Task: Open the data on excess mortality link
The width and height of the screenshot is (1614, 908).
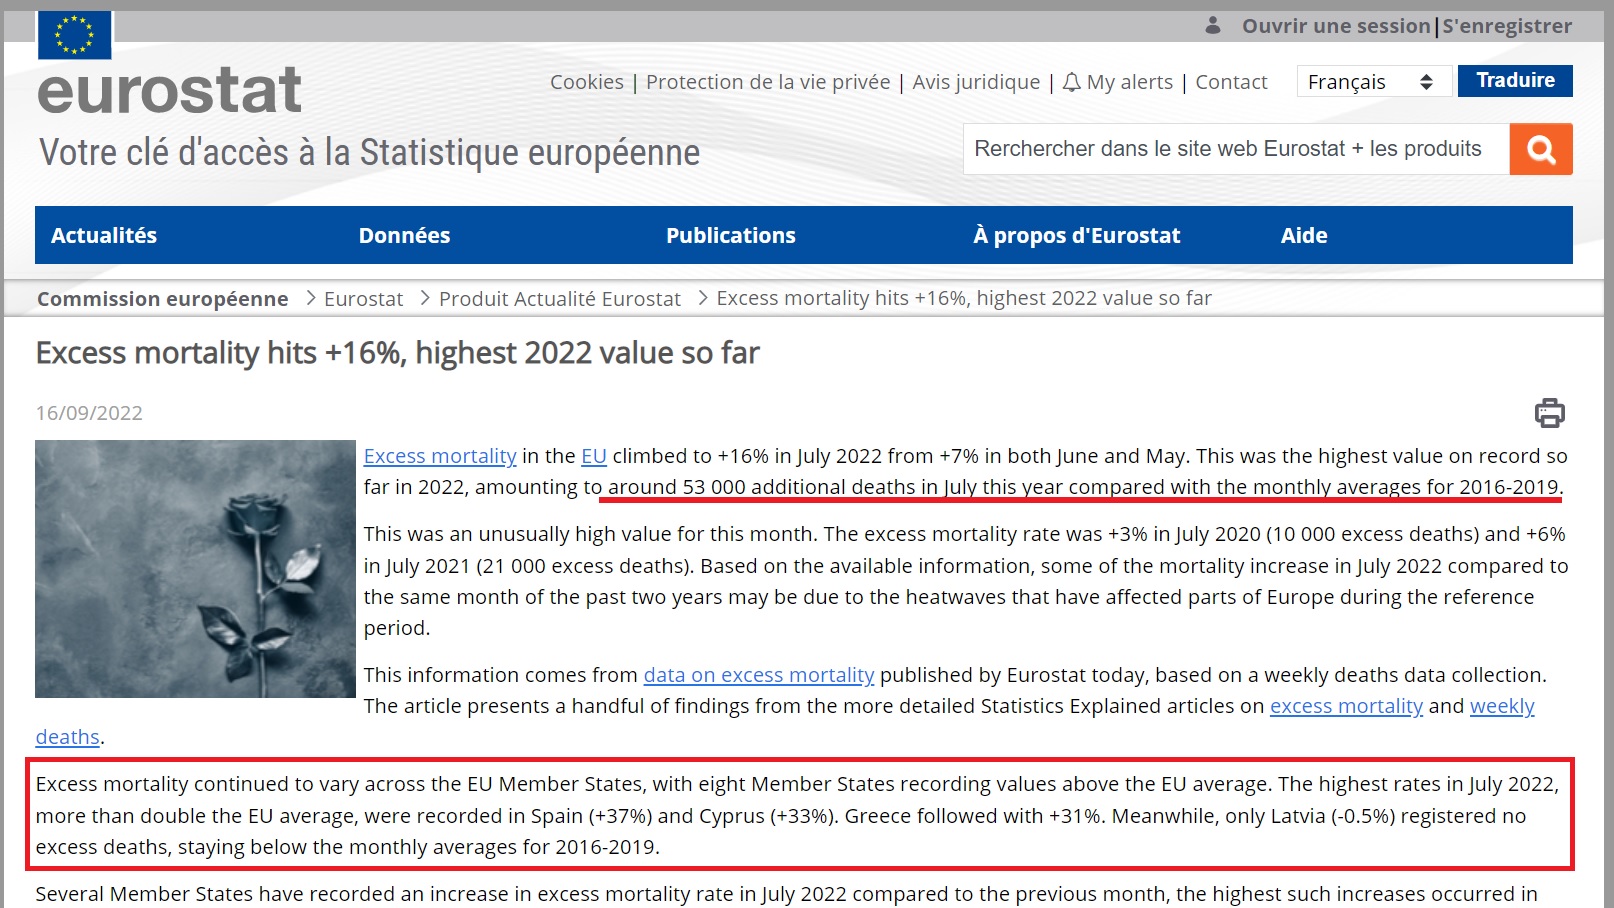Action: [x=759, y=675]
